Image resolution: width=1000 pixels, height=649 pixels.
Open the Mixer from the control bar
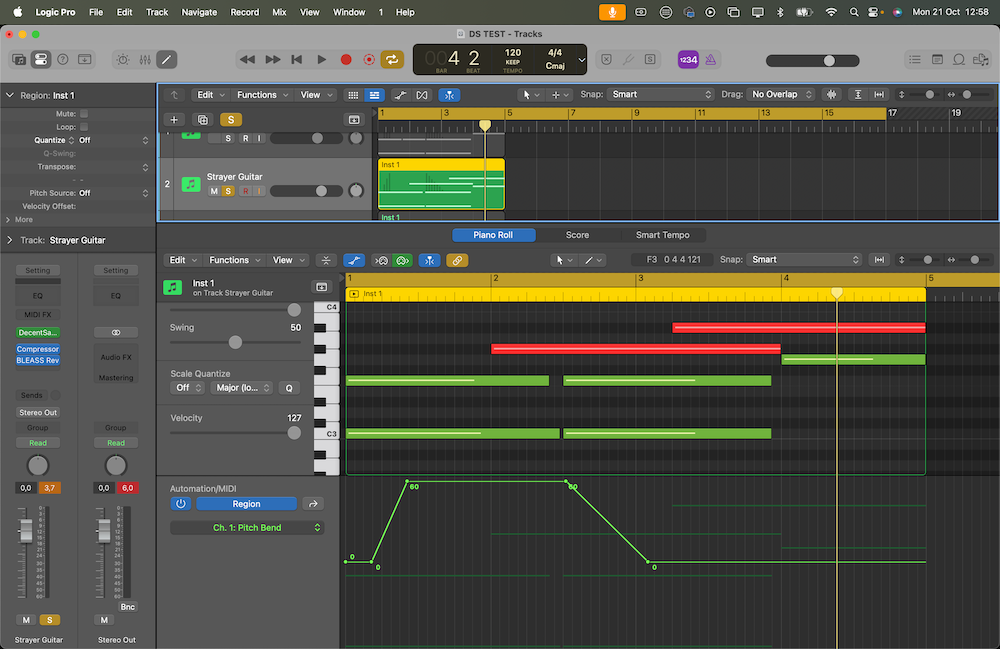click(x=145, y=59)
